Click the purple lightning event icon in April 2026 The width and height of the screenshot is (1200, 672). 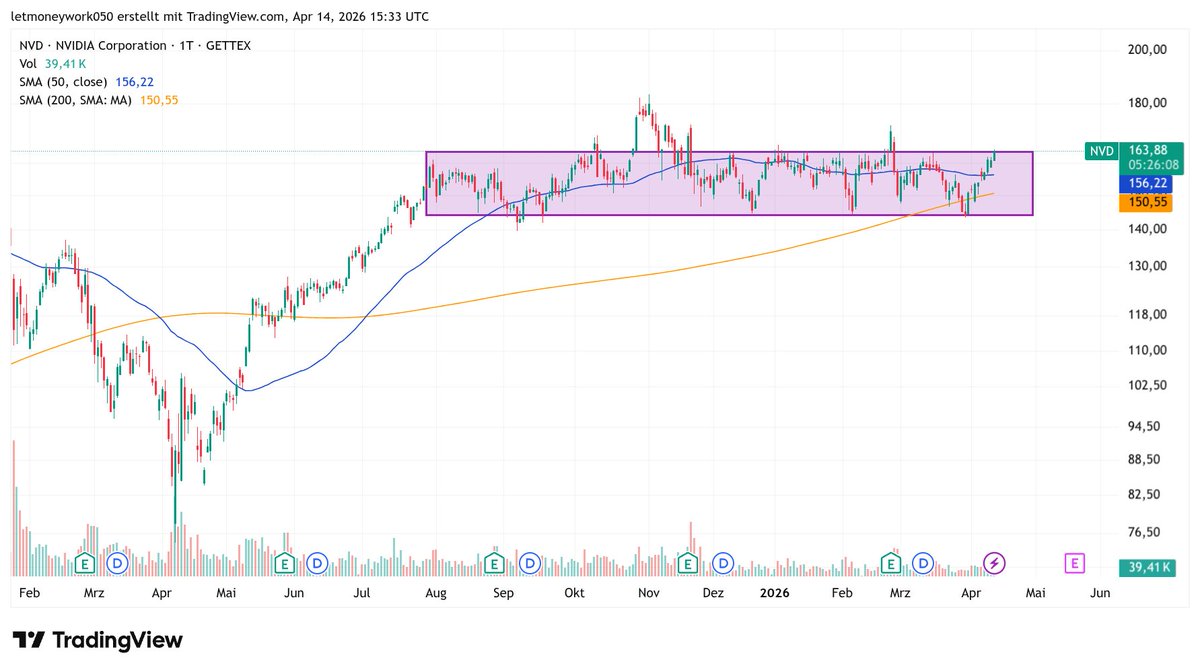point(994,564)
